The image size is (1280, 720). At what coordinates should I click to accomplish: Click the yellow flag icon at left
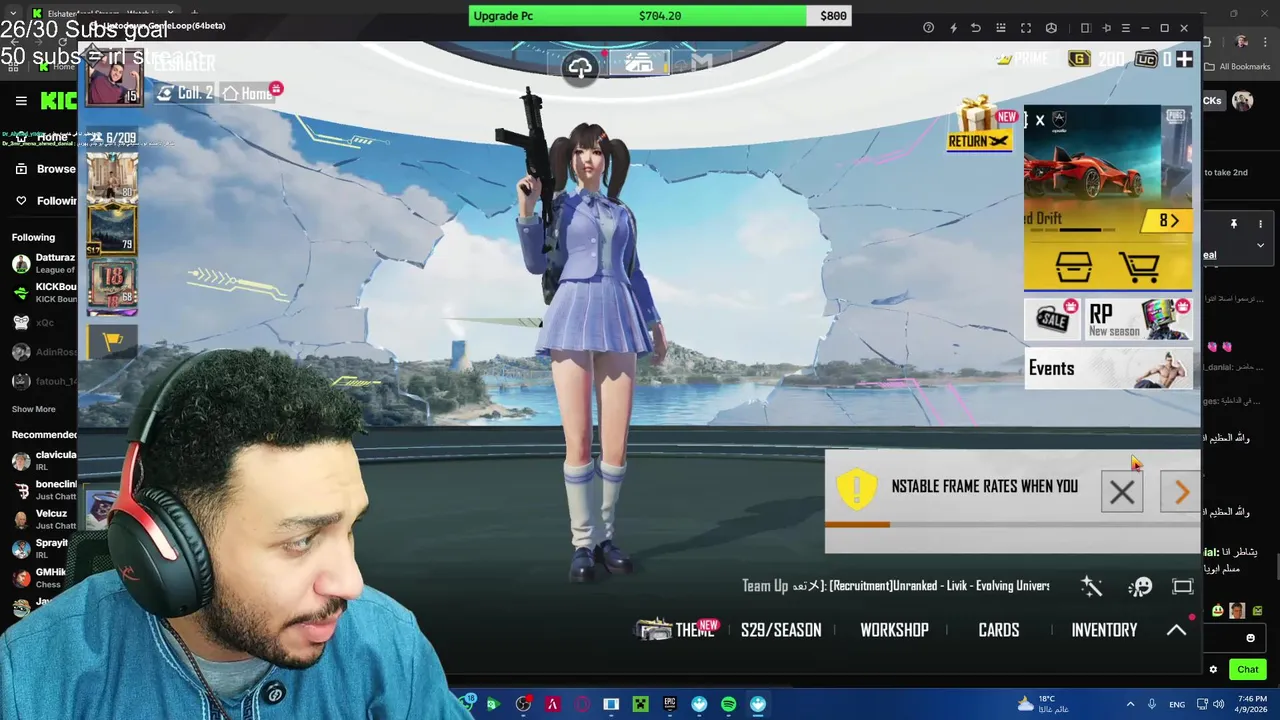point(112,341)
